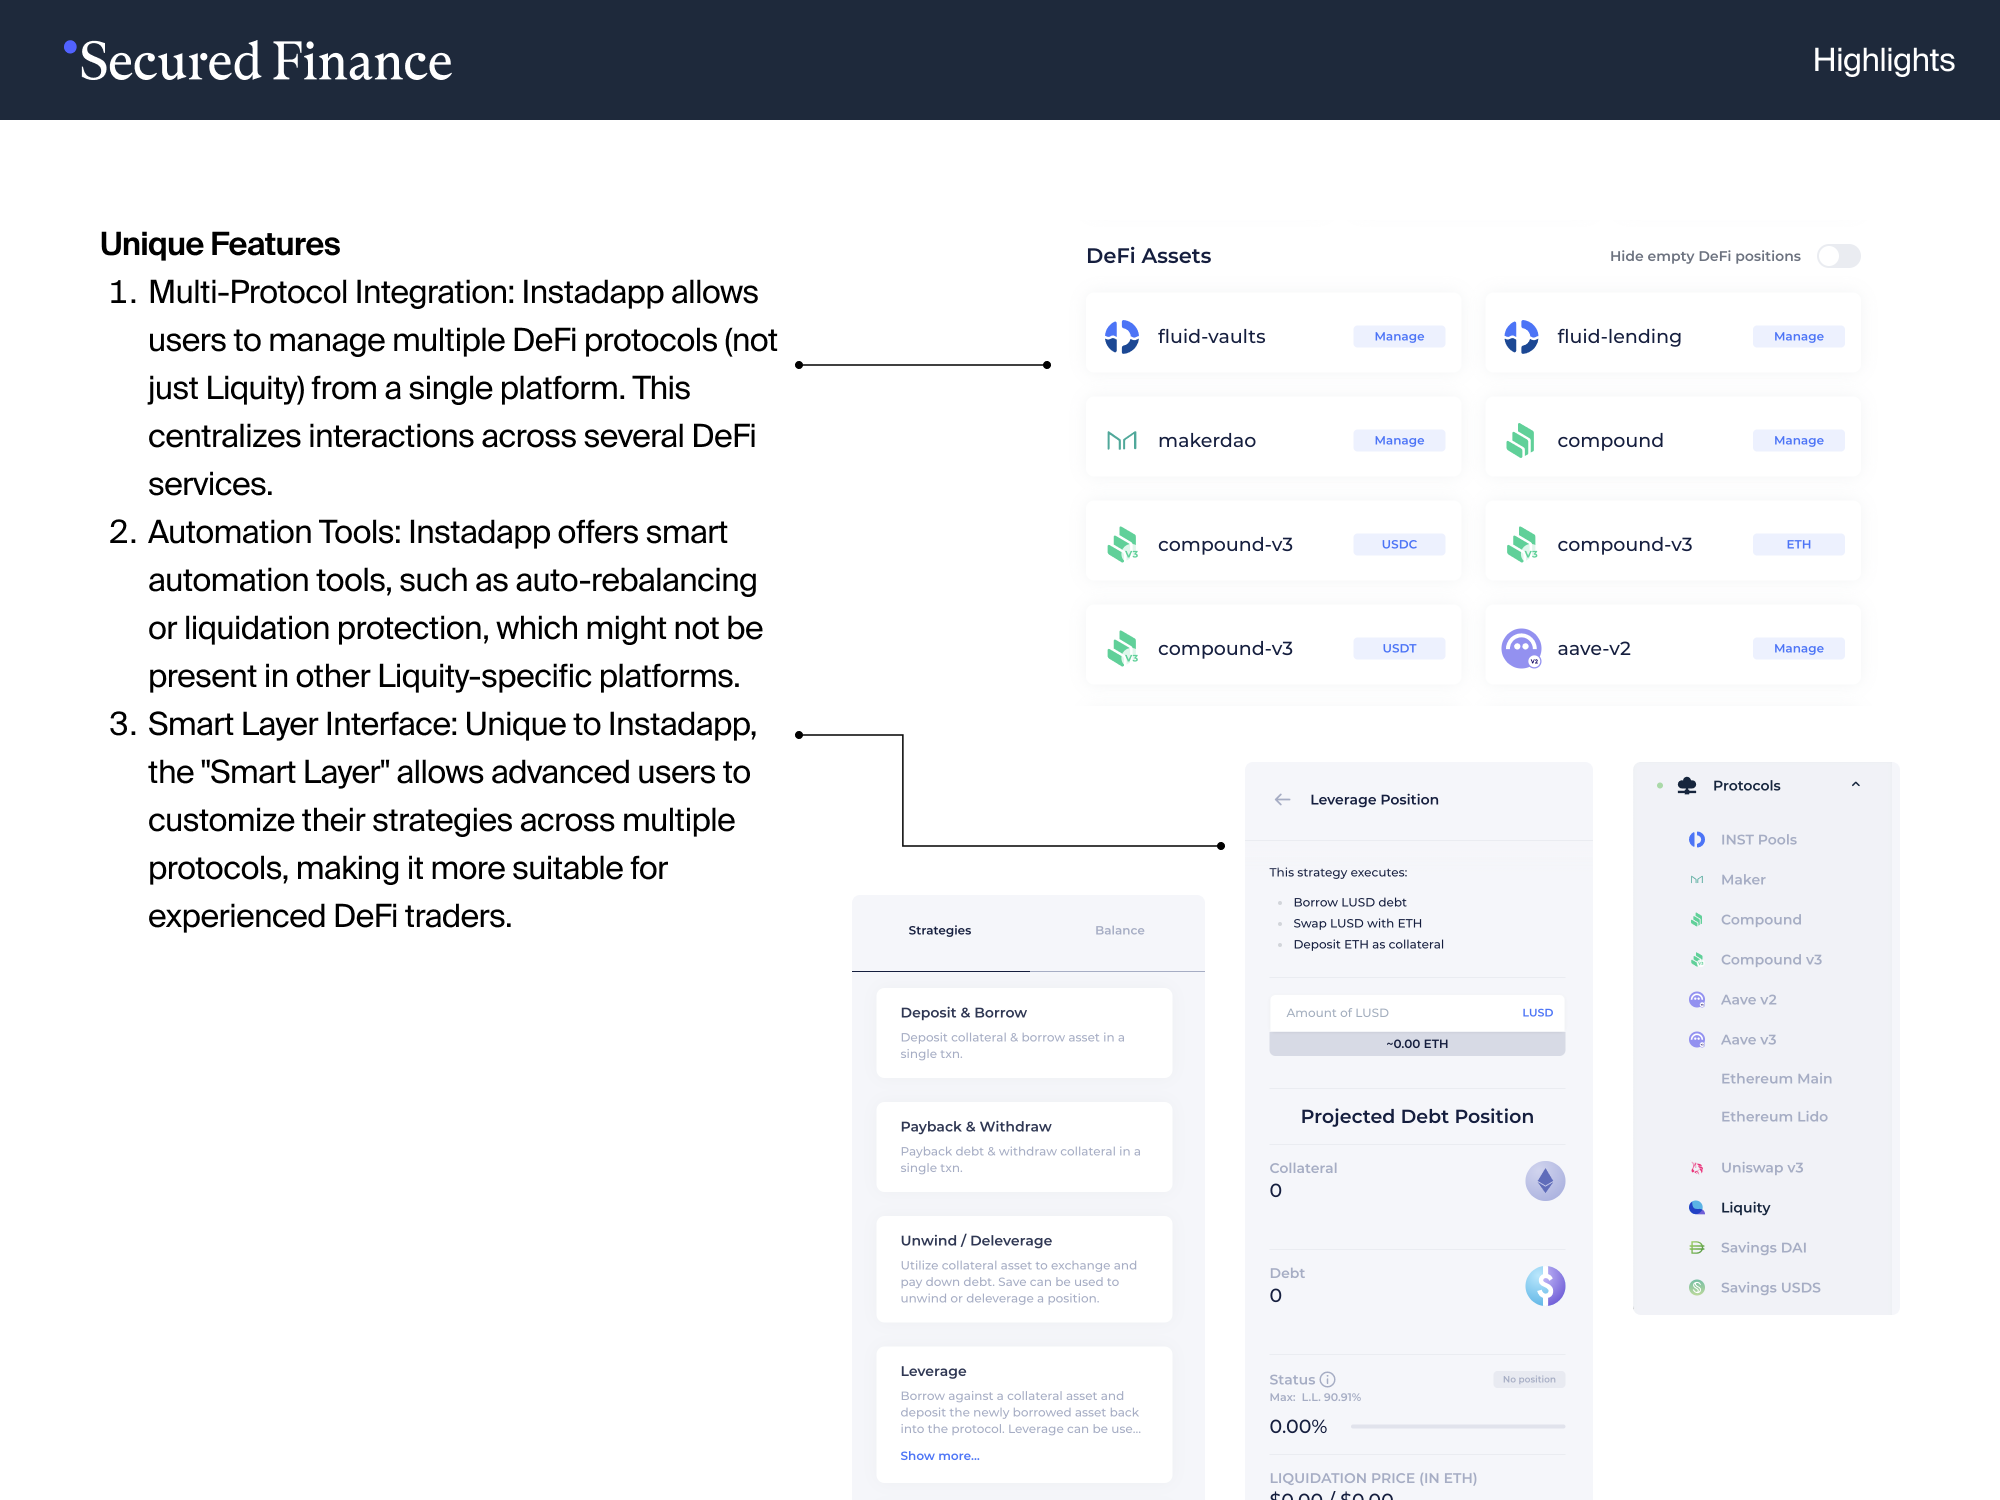Click the compound logo icon
The height and width of the screenshot is (1500, 2000).
point(1520,441)
